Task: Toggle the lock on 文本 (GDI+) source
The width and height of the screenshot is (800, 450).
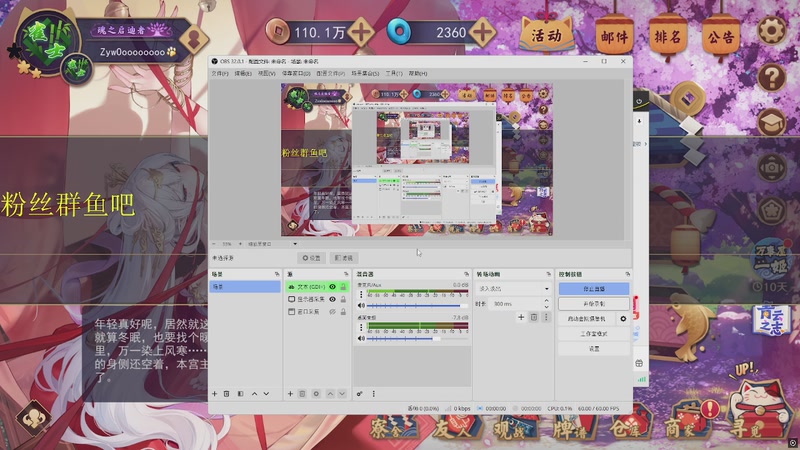Action: tap(343, 287)
